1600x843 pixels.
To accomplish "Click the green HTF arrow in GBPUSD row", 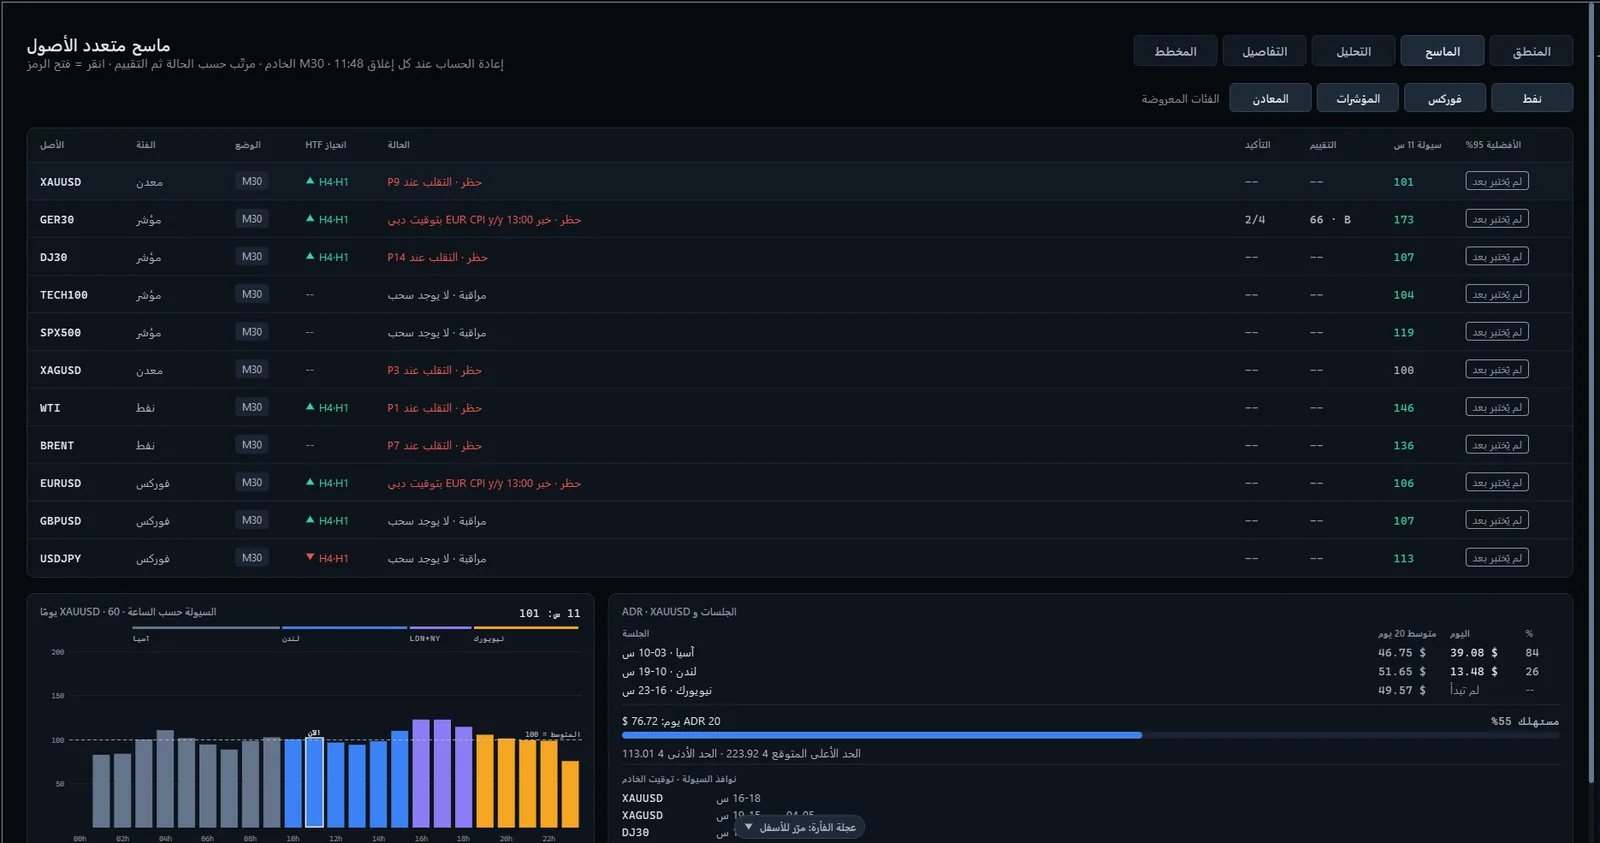I will click(x=310, y=520).
